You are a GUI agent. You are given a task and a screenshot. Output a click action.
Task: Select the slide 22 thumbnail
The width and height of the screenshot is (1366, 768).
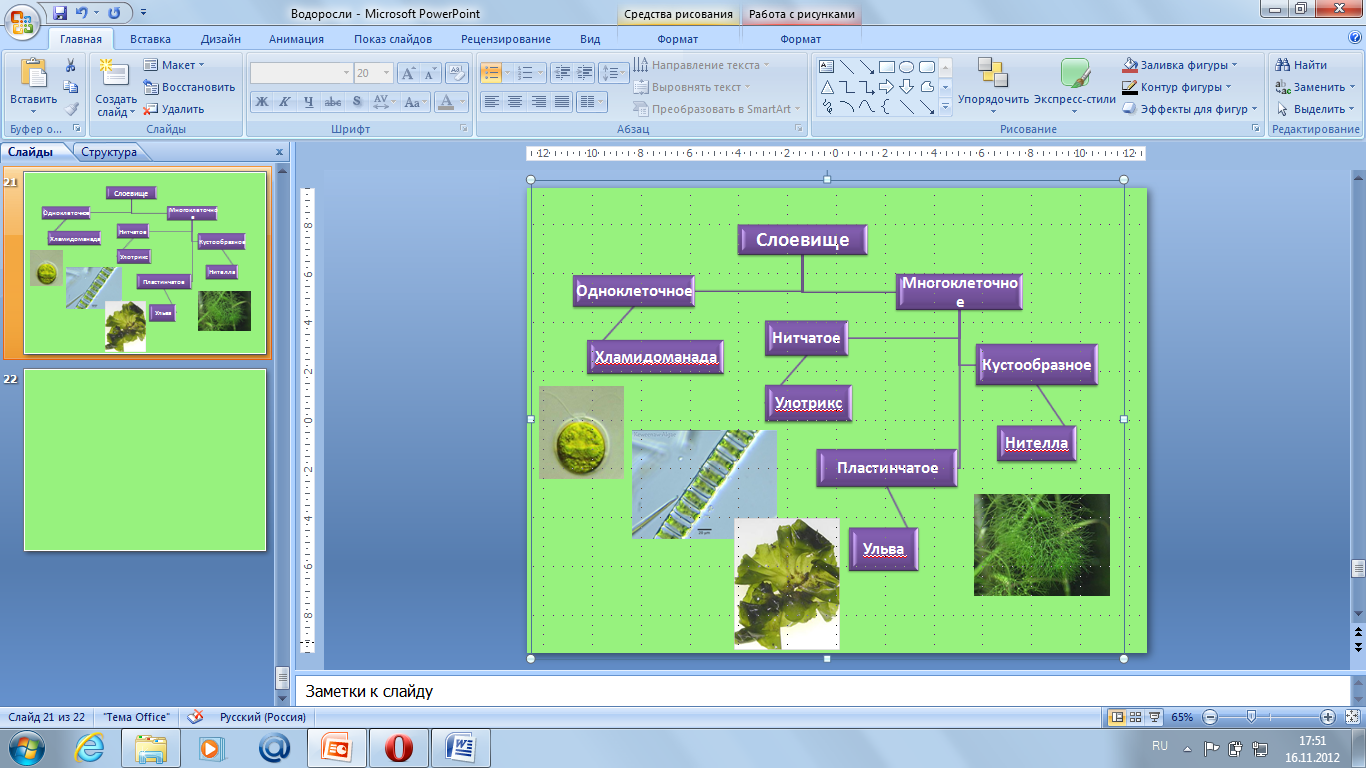(x=145, y=460)
